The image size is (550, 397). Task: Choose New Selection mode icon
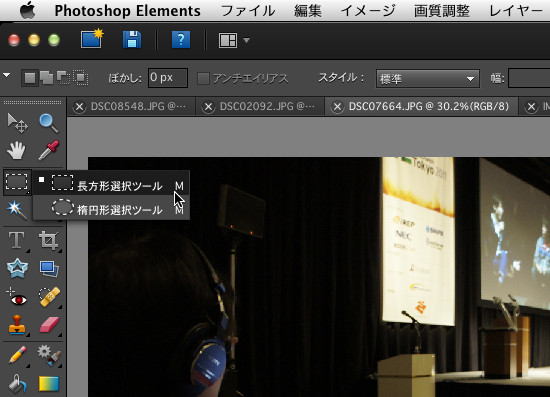click(x=30, y=78)
